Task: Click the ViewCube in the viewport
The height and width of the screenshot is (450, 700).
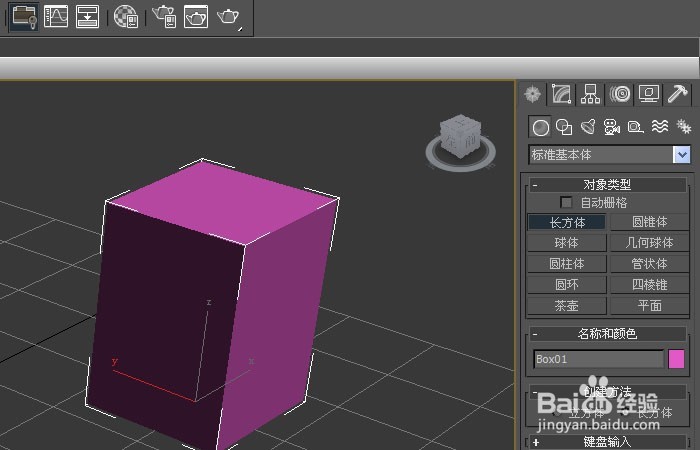Action: [460, 136]
